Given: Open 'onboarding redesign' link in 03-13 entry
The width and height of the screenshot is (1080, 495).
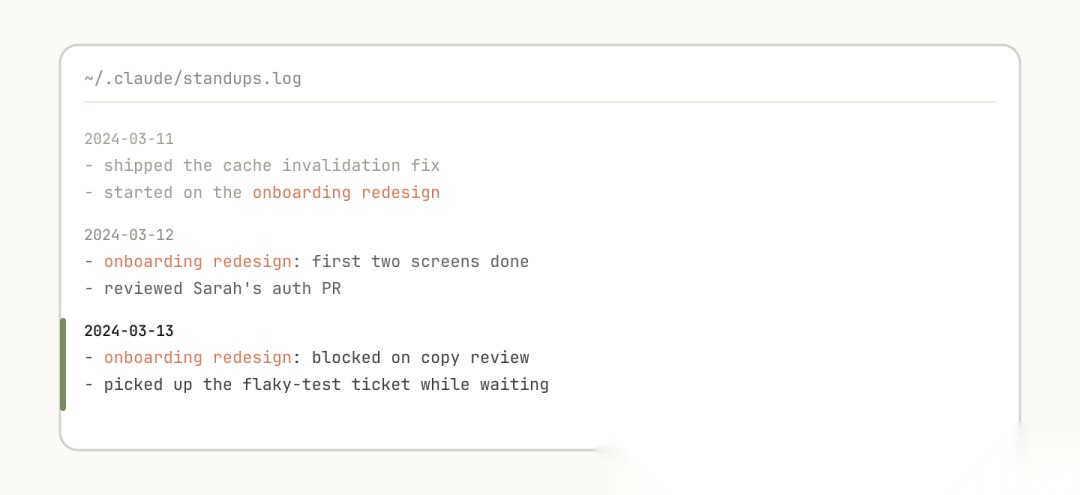Looking at the screenshot, I should (198, 358).
